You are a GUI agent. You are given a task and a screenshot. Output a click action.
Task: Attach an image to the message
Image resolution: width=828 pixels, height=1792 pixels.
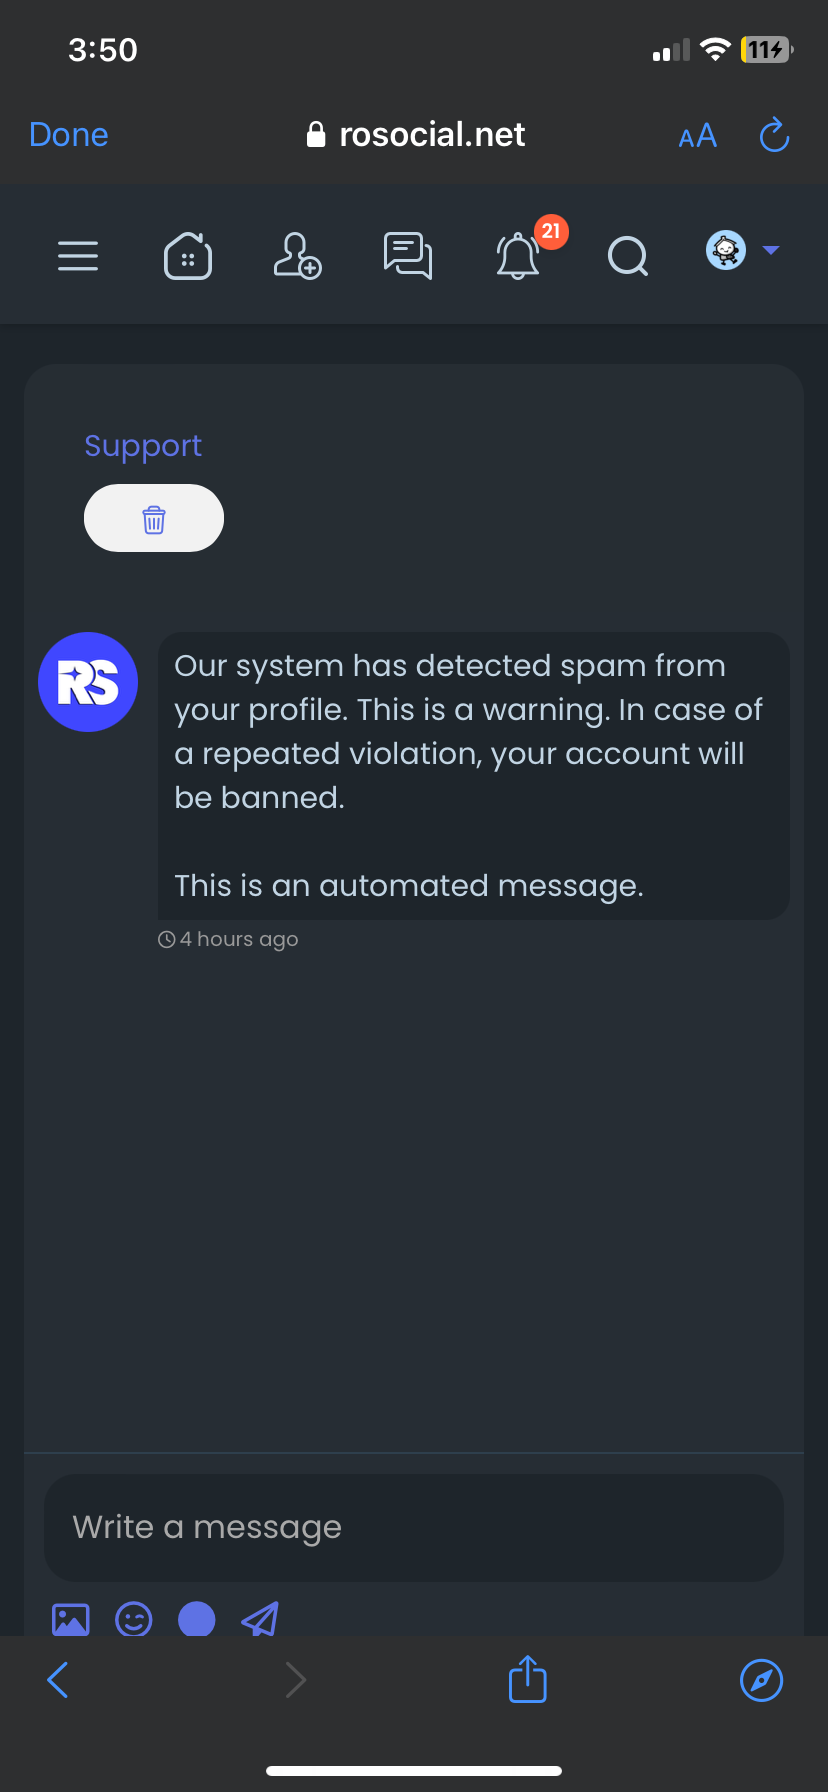pyautogui.click(x=70, y=1619)
